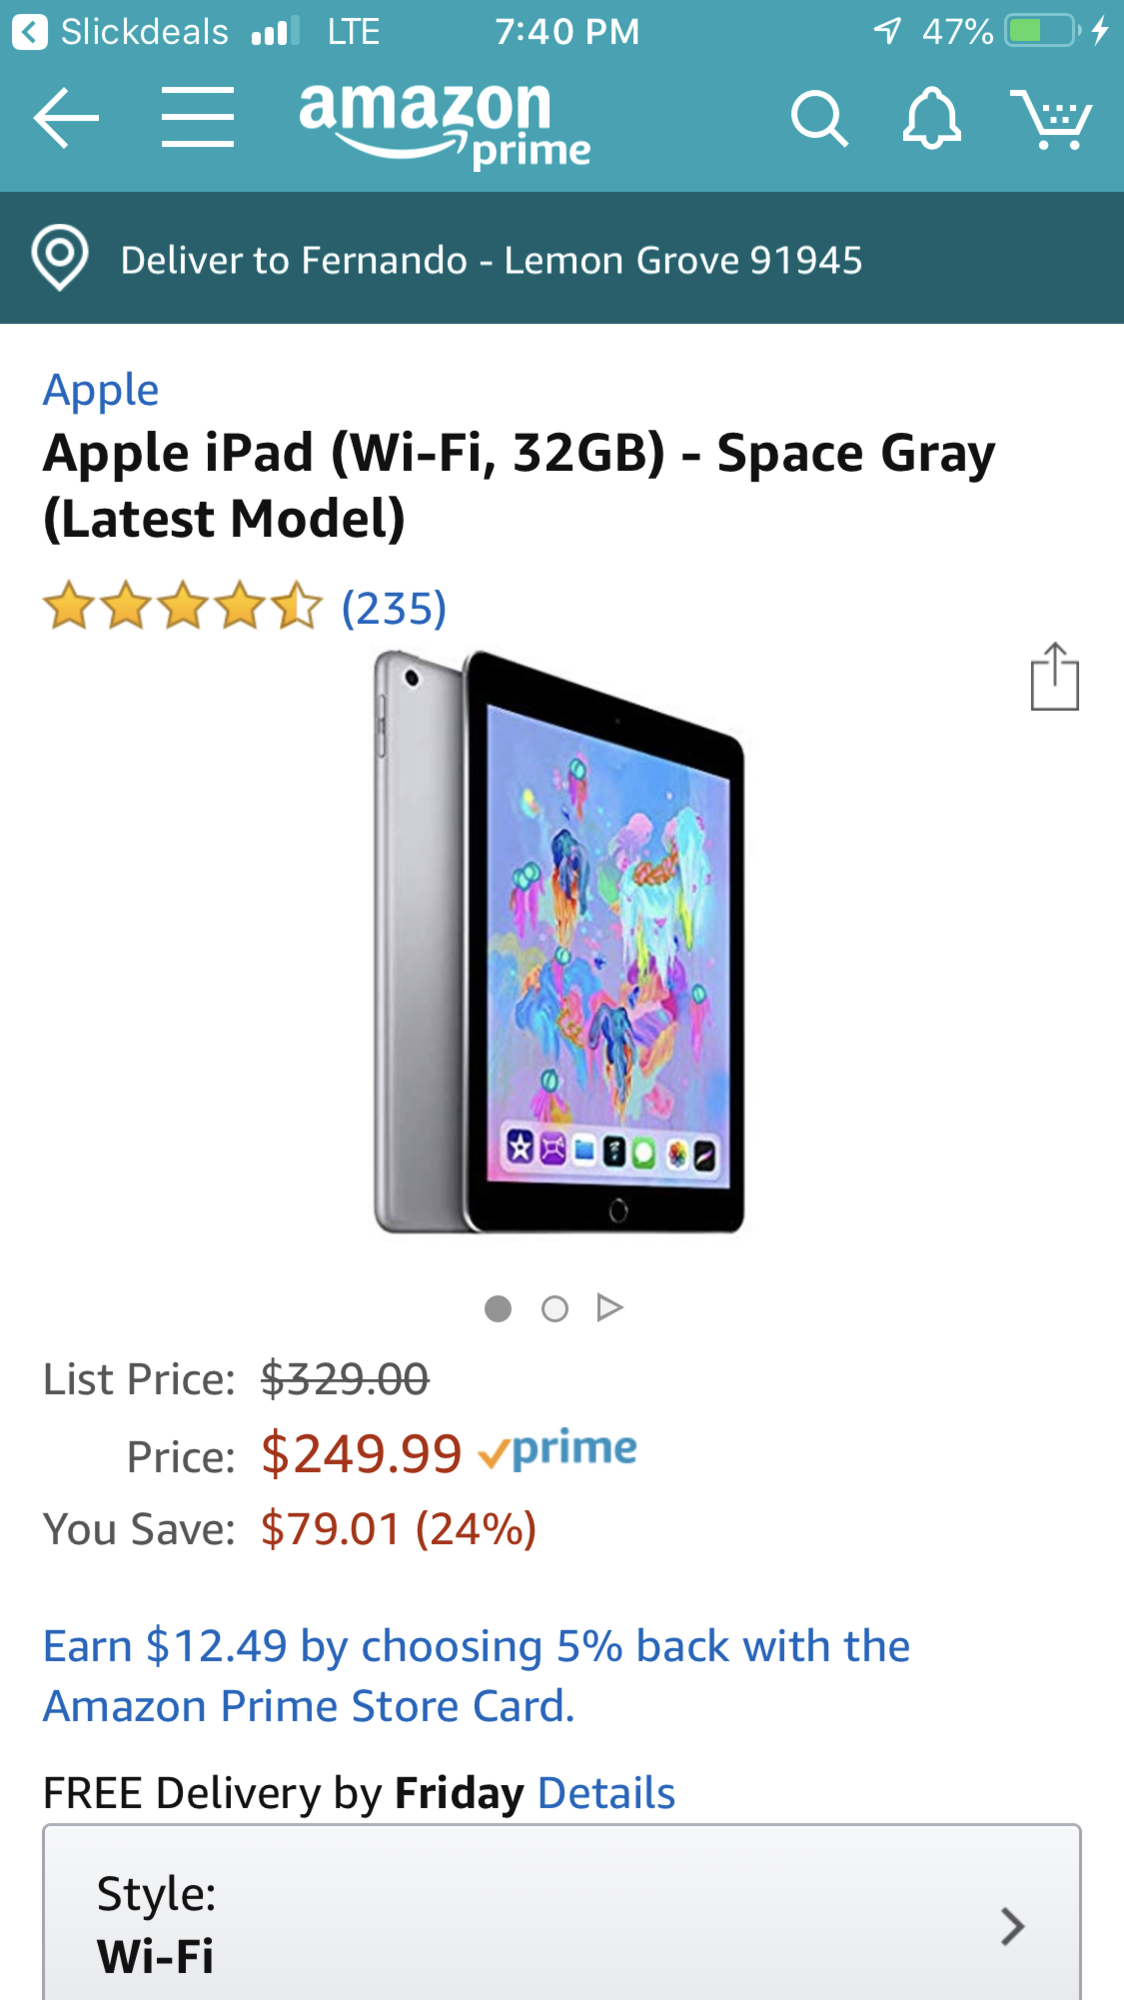This screenshot has width=1124, height=2000.
Task: Tap the share icon beside product image
Action: point(1054,678)
